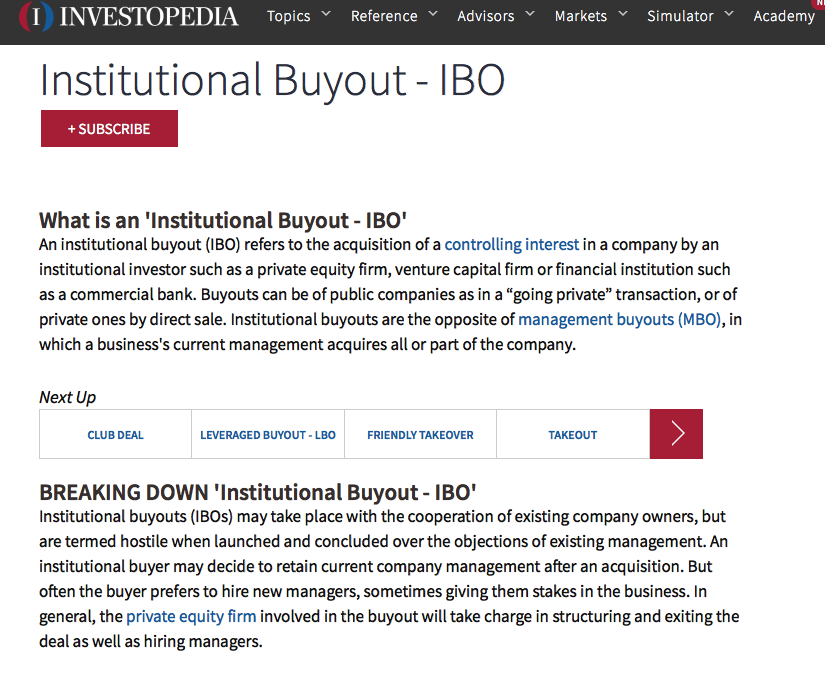Open the Markets dropdown chevron

pos(623,14)
